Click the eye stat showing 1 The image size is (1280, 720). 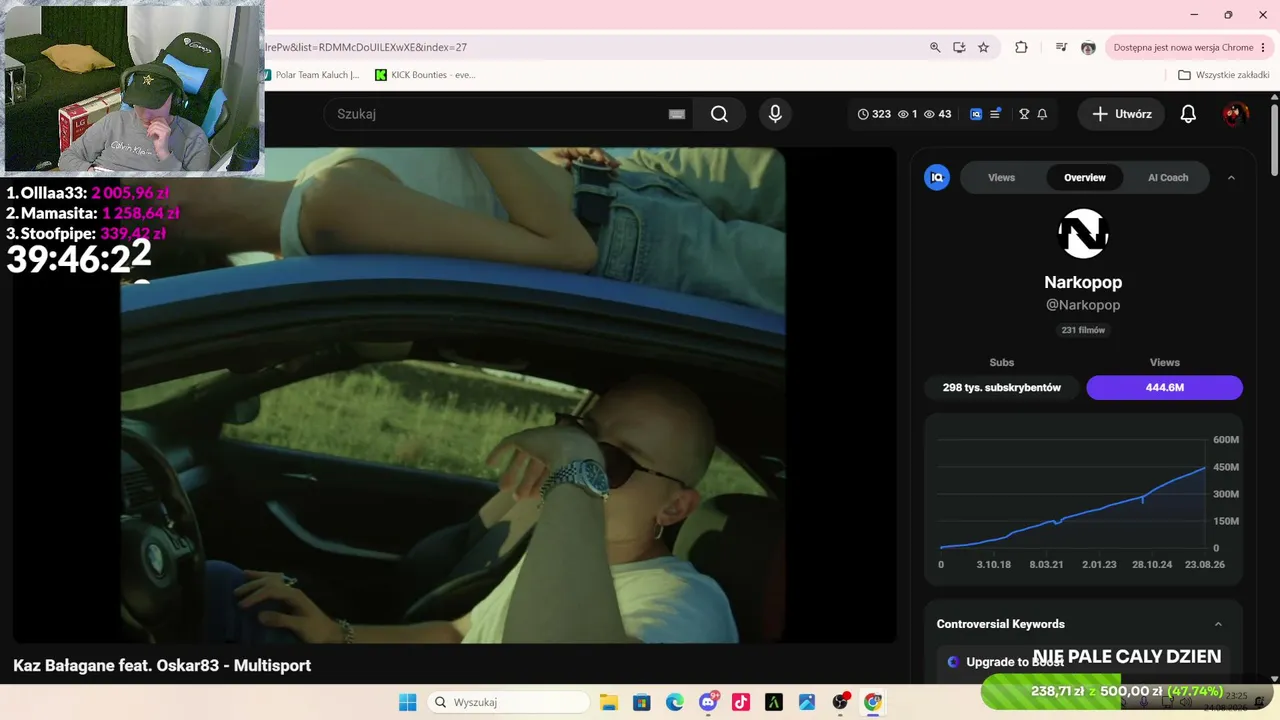click(x=907, y=114)
